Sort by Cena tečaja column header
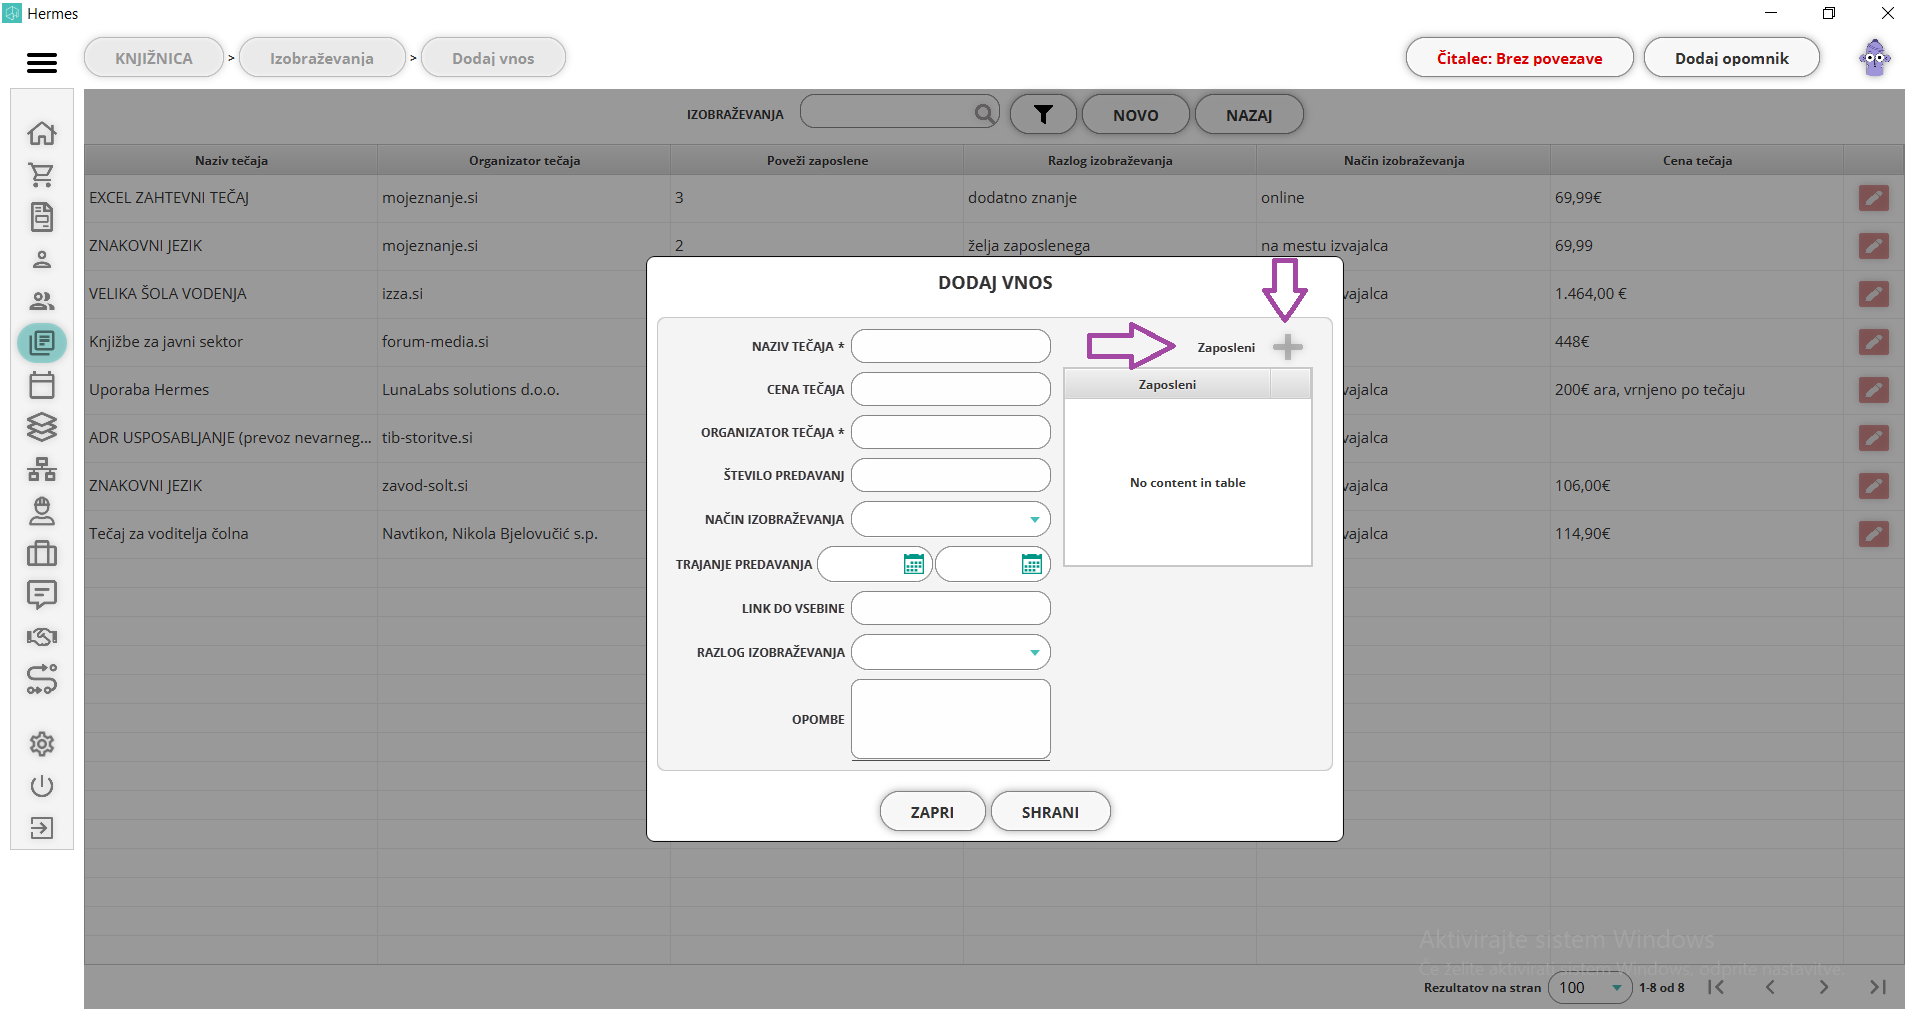 tap(1697, 160)
